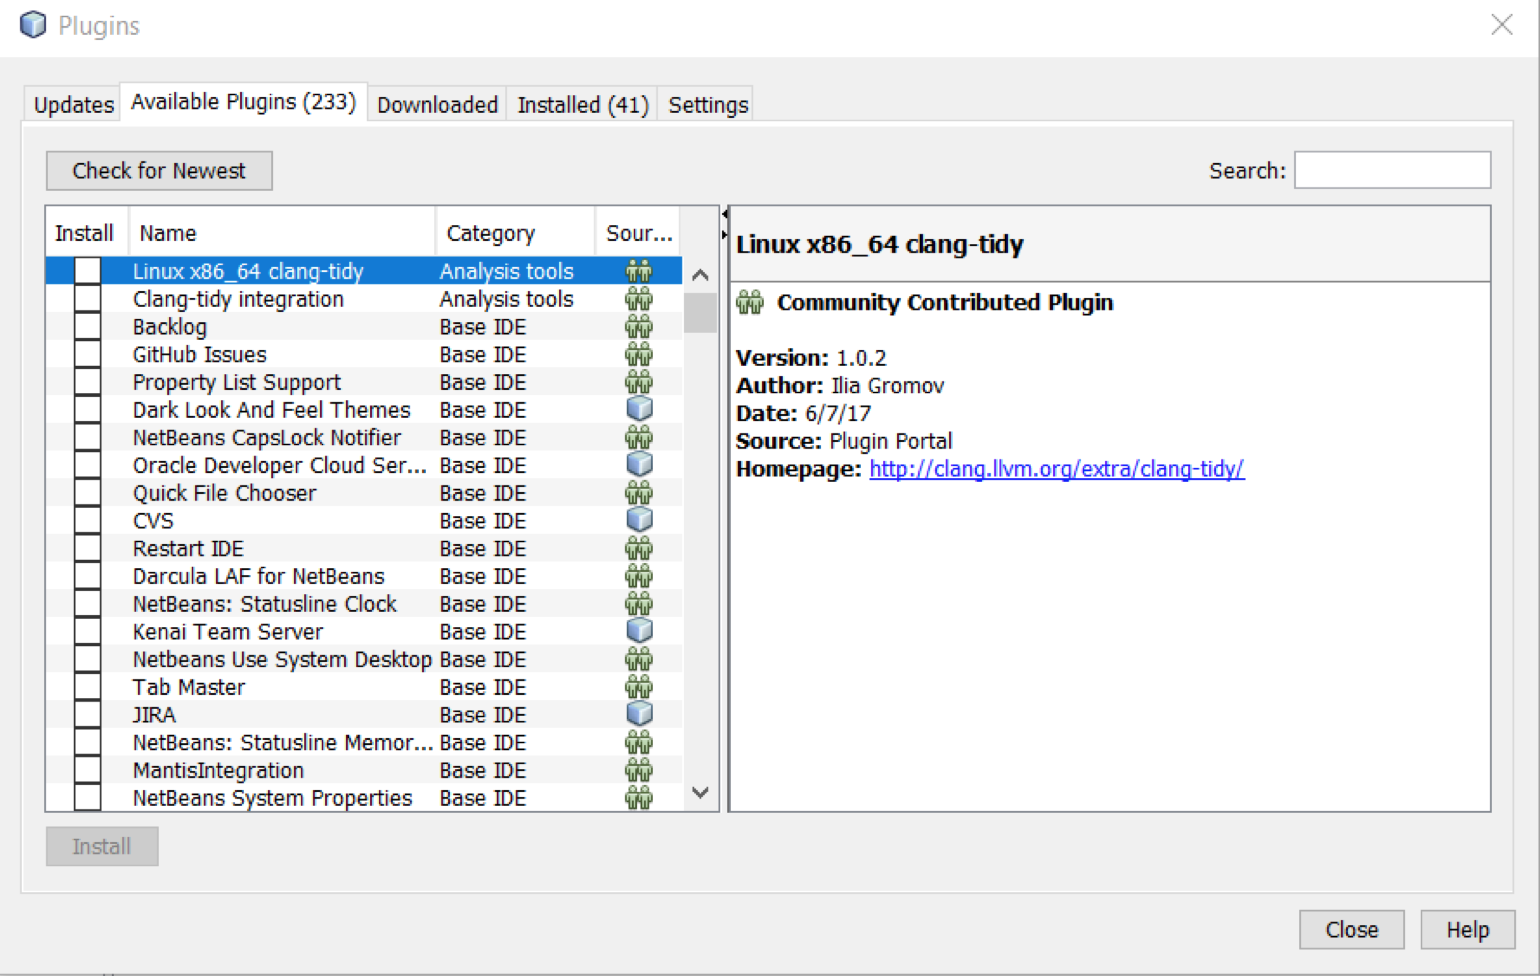This screenshot has width=1540, height=976.
Task: Click the scroll up arrow of plugin list
Action: click(x=700, y=275)
